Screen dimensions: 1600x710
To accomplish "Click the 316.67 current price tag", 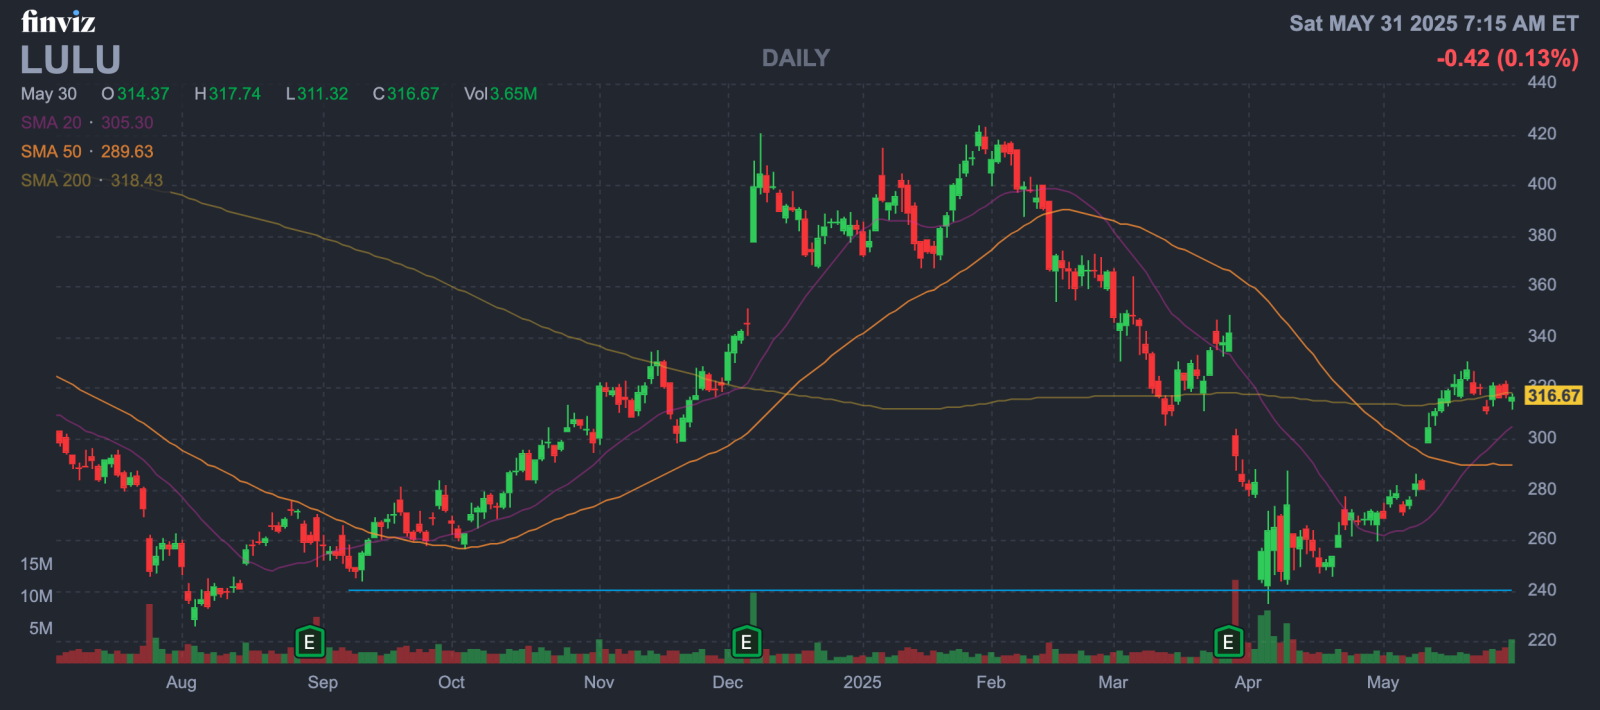I will tap(1553, 395).
